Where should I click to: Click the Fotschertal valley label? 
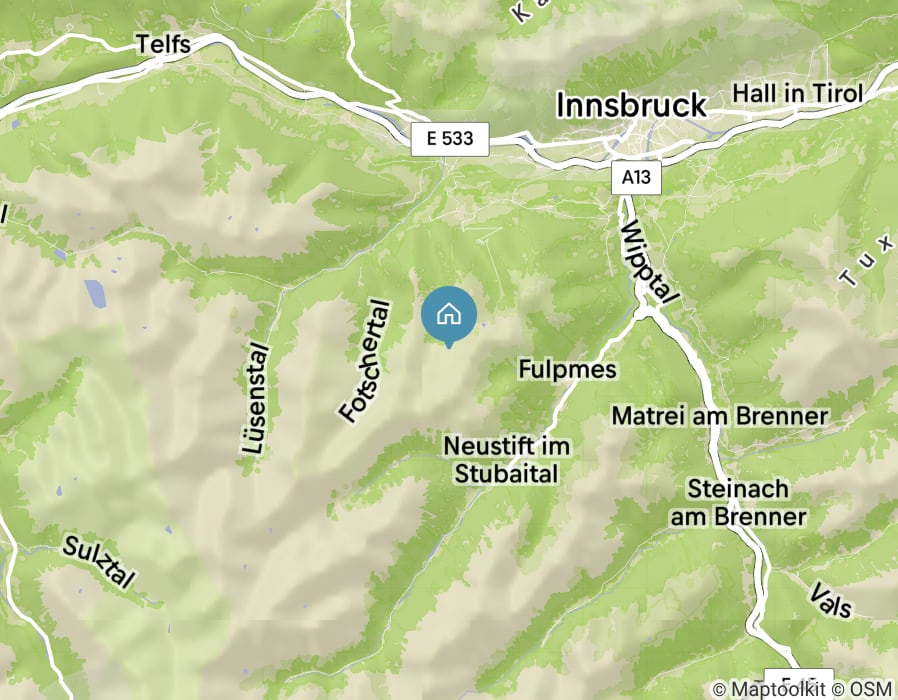point(366,361)
